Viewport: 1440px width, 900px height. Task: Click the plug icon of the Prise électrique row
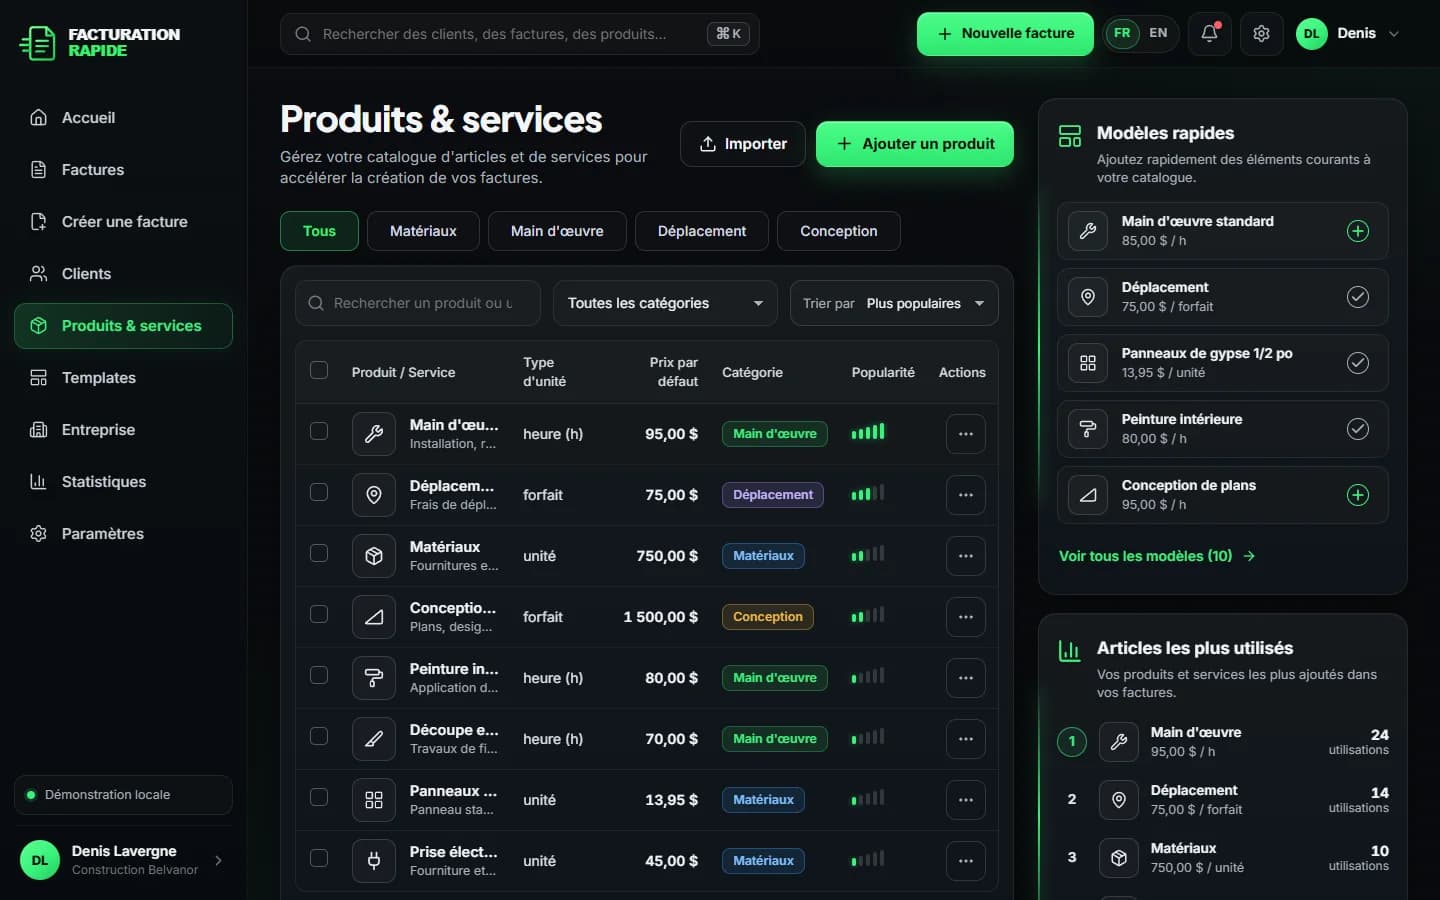coord(374,861)
